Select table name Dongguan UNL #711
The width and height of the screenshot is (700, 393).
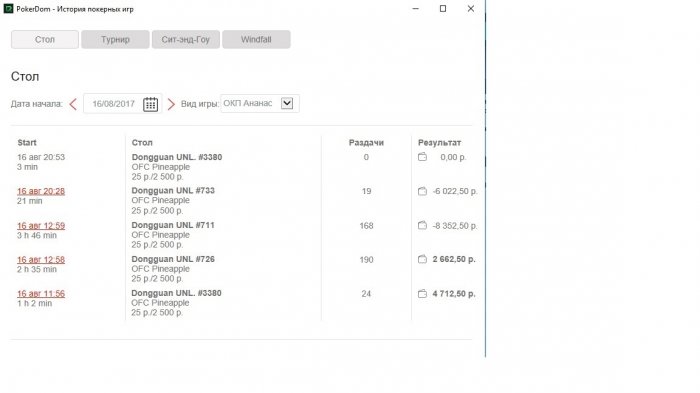point(173,225)
